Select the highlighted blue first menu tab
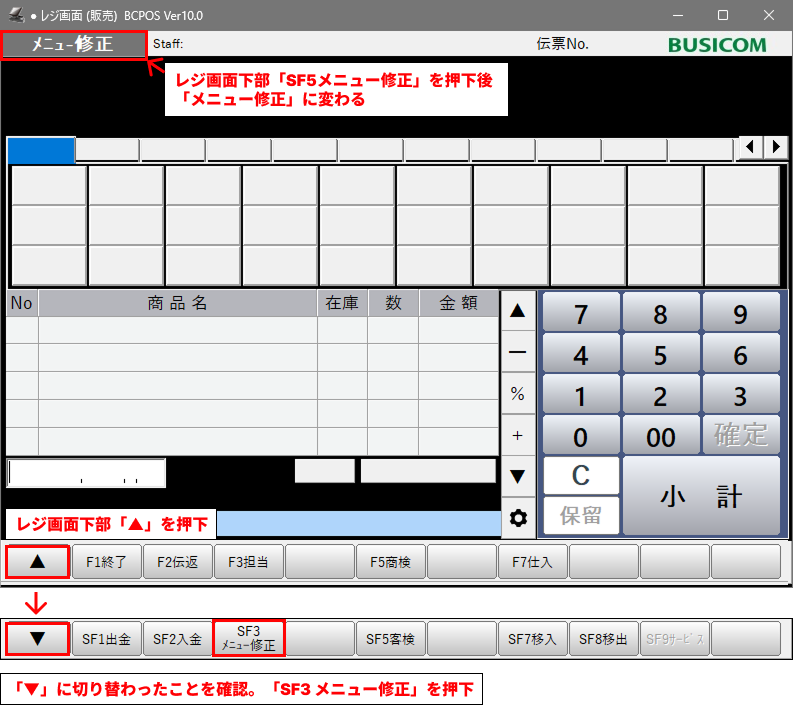 tap(41, 150)
